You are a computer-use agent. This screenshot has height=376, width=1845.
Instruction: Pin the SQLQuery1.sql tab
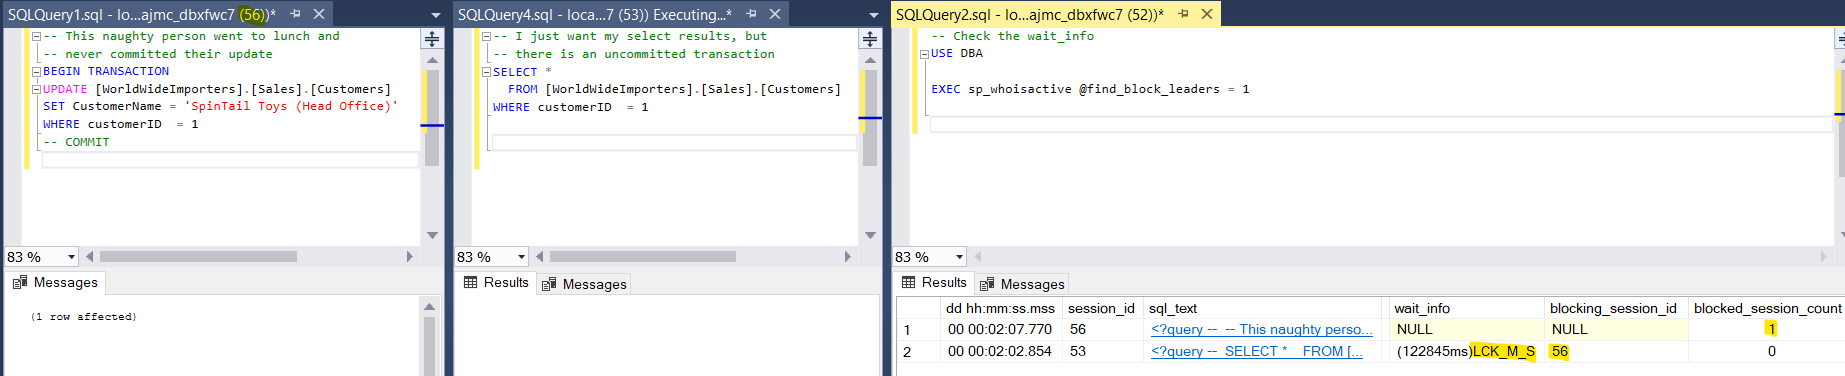pos(295,14)
